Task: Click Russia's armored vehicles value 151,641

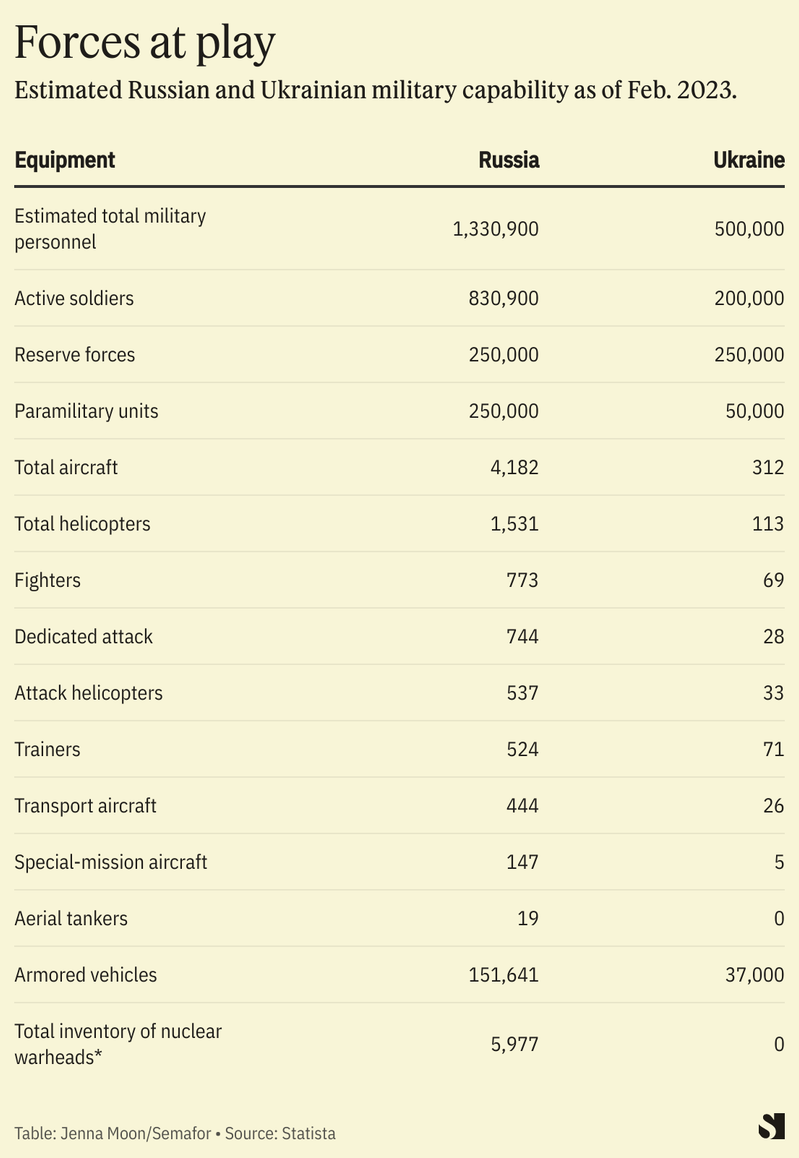Action: (x=503, y=974)
